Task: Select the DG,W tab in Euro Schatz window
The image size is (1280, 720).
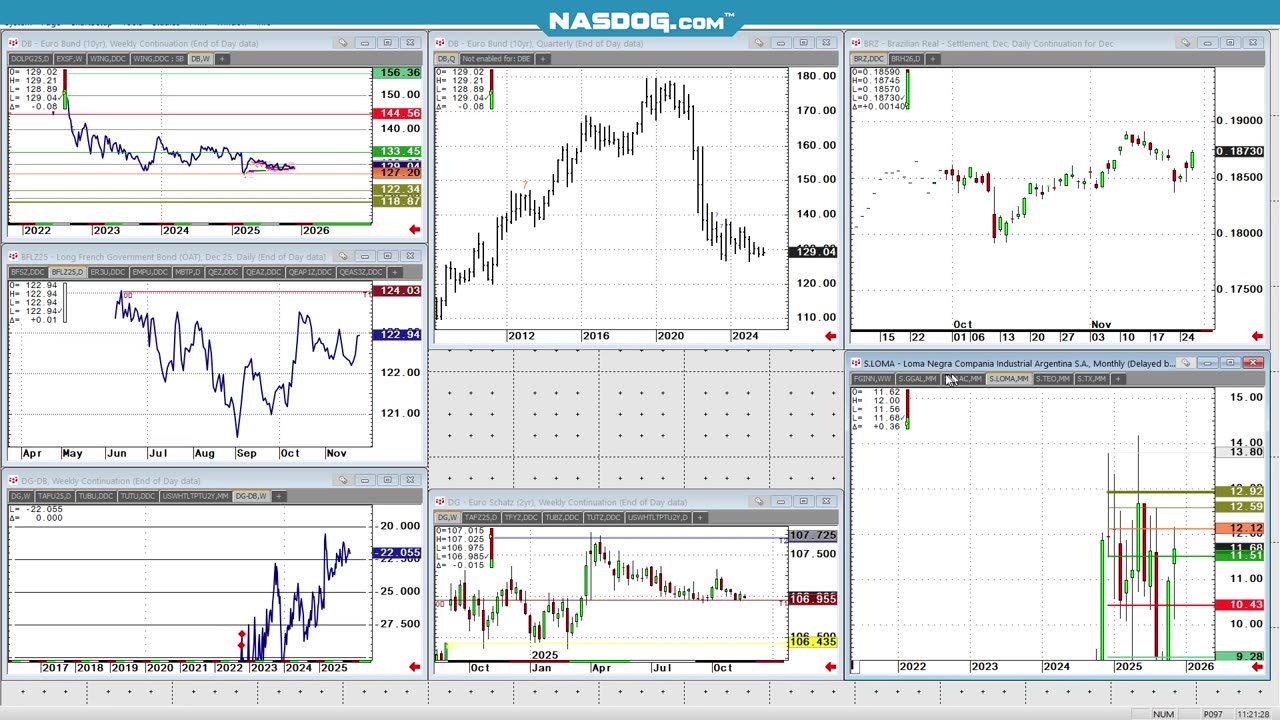Action: point(446,518)
